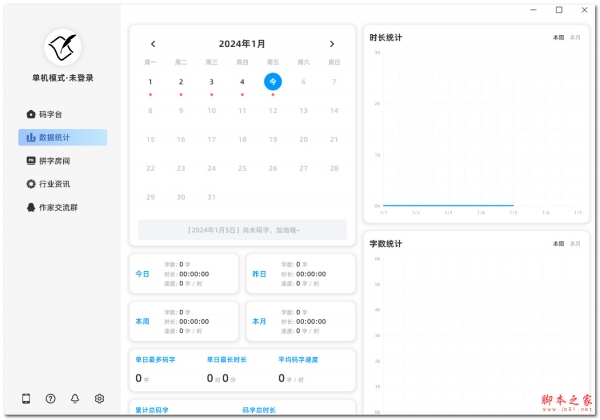
Task: Pick January 12 on the calendar
Action: (273, 111)
